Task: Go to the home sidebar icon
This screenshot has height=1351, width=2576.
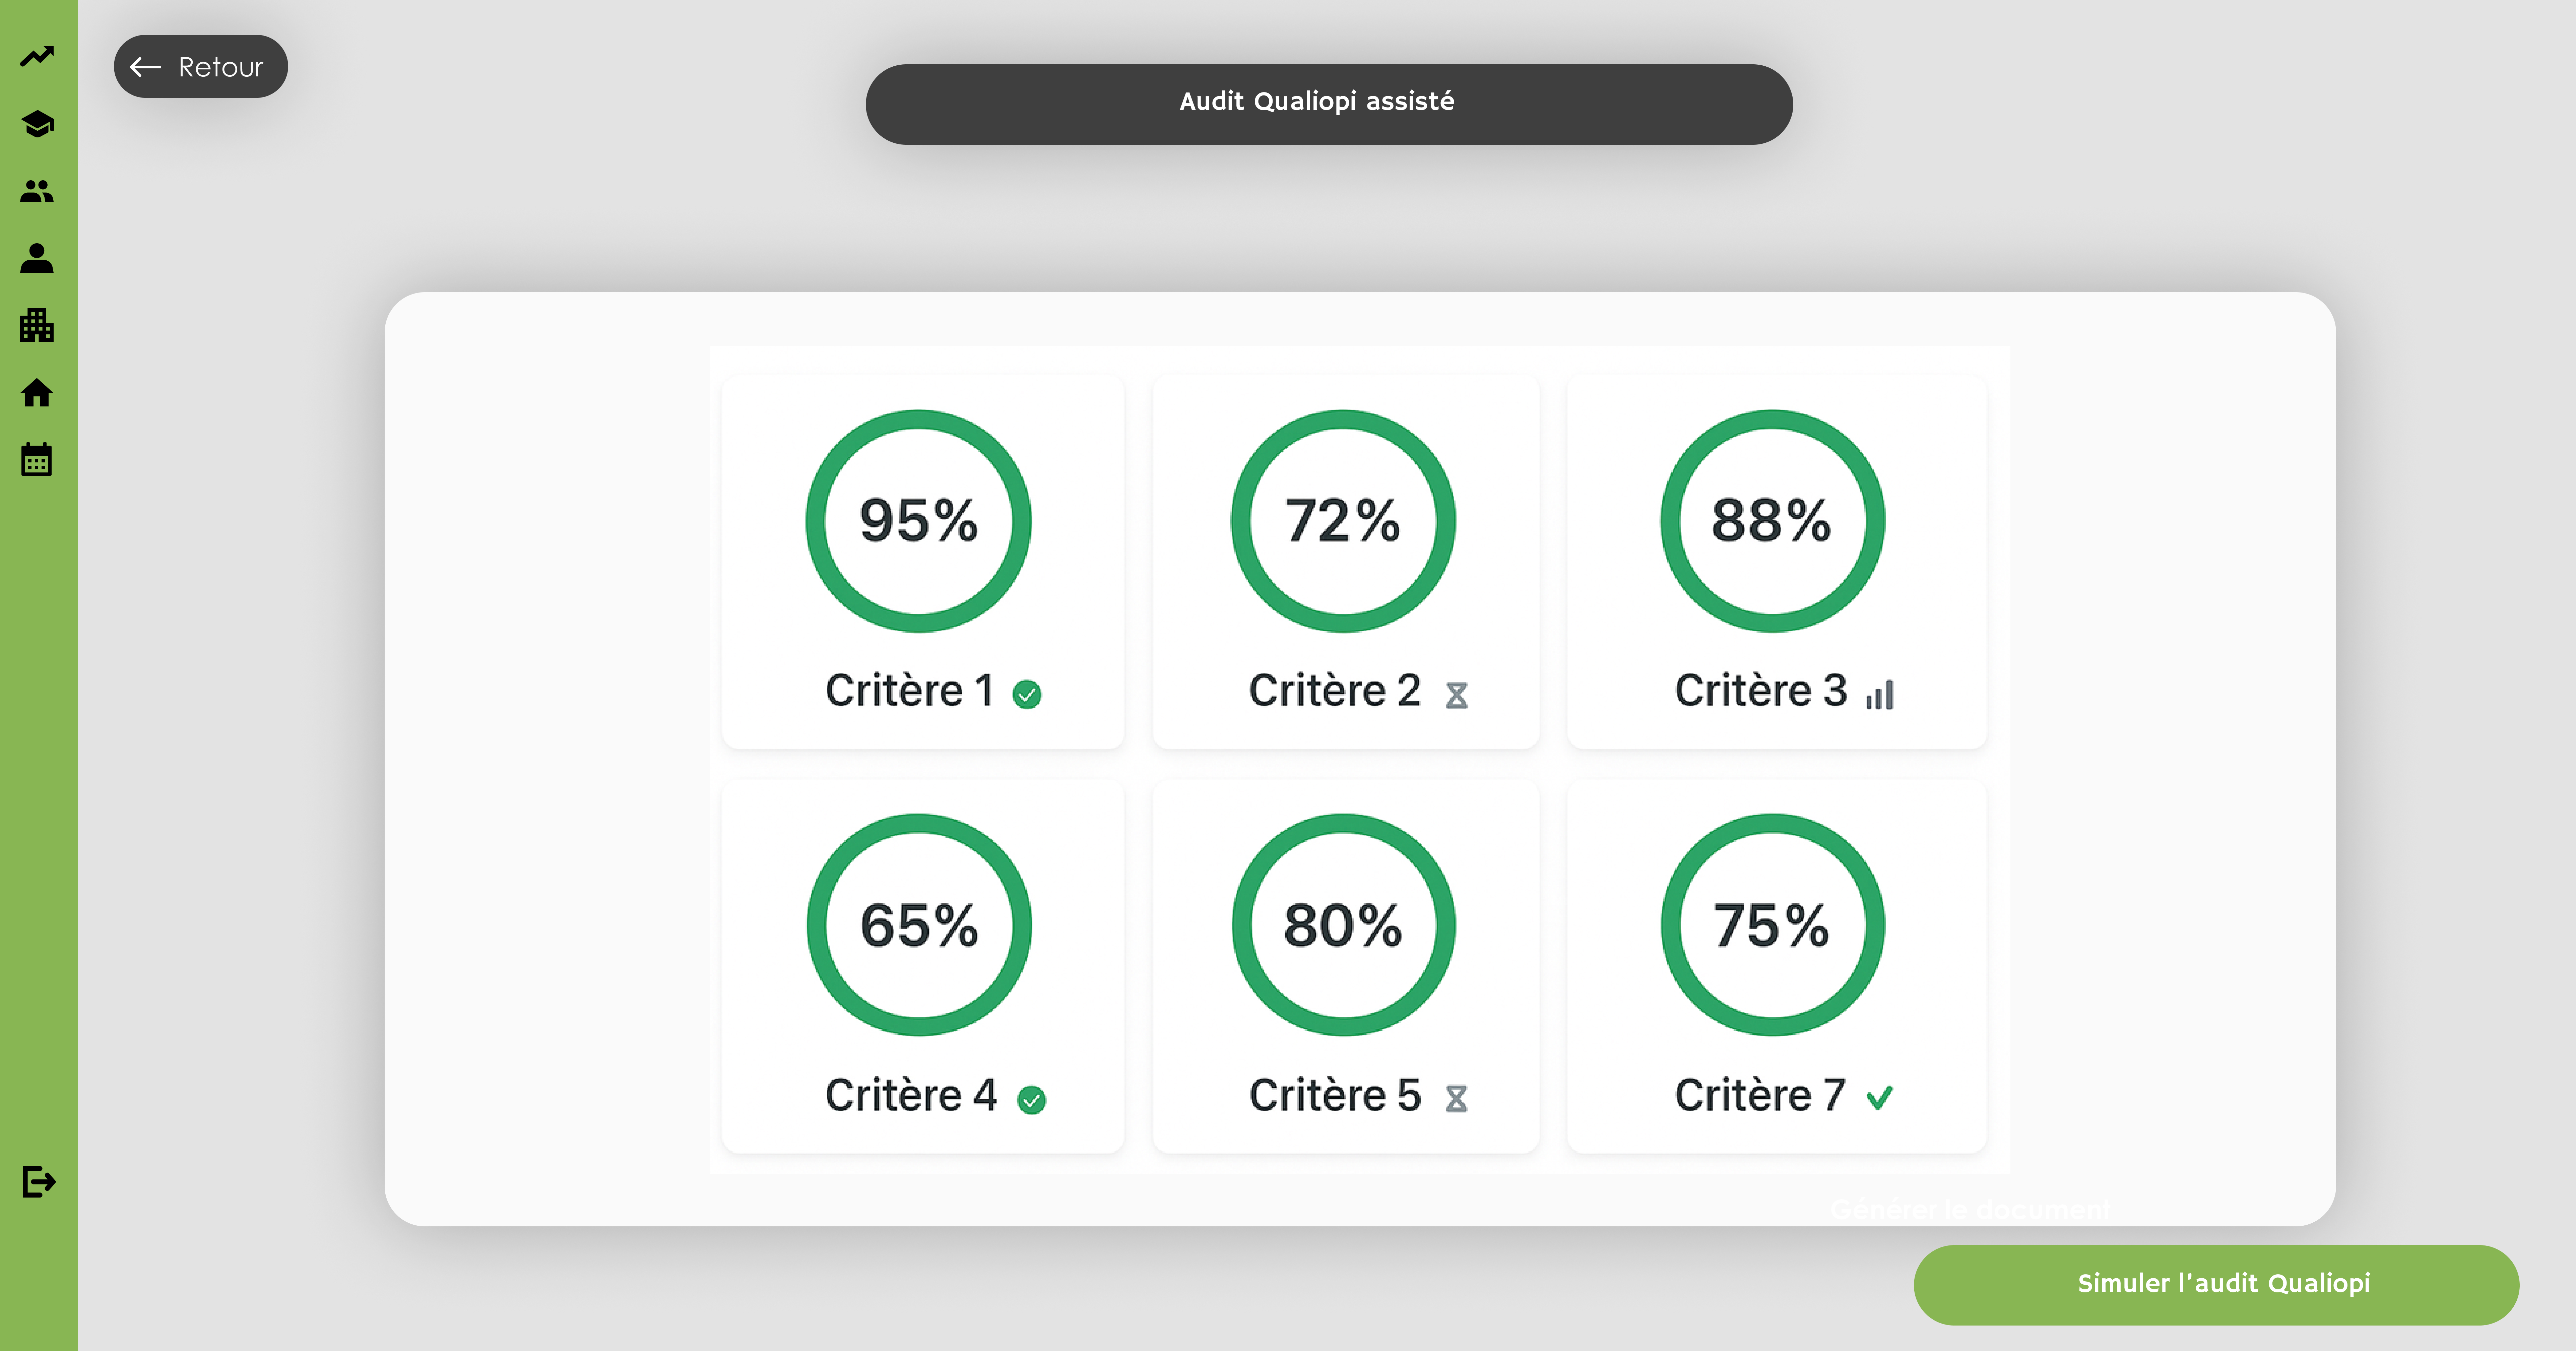Action: [37, 393]
